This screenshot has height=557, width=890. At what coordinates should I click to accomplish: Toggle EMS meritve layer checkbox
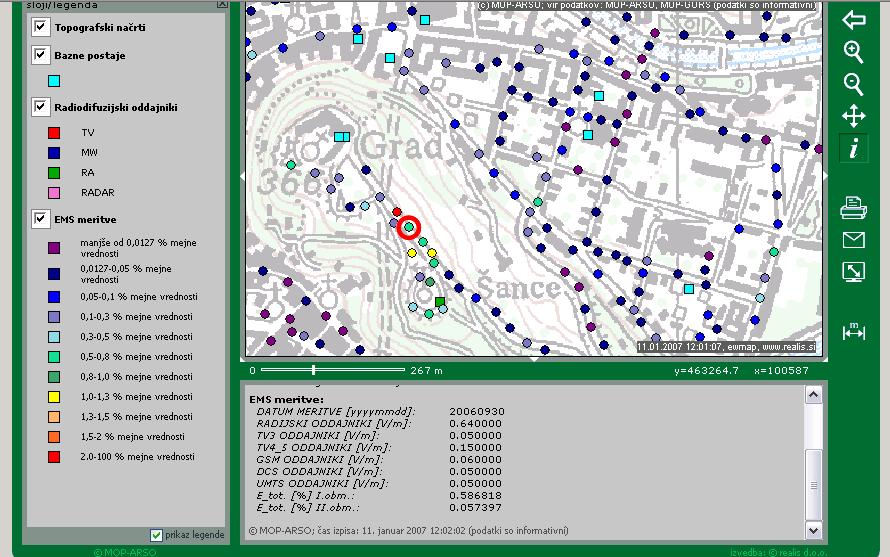click(40, 219)
